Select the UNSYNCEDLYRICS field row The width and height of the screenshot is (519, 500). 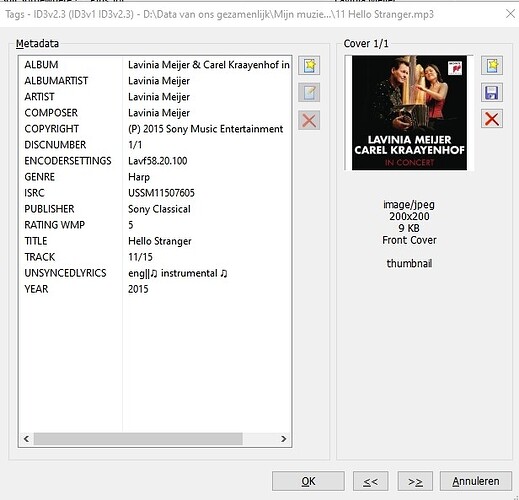tap(155, 273)
